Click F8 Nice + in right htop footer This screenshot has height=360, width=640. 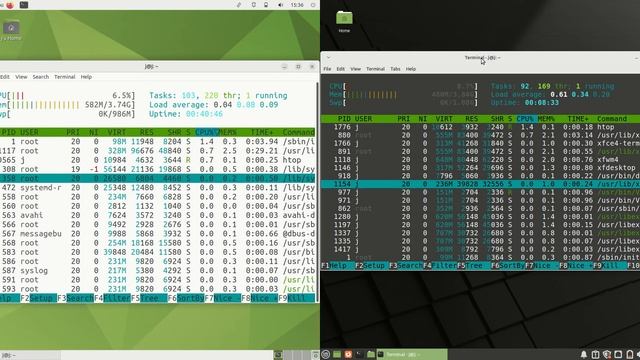[576, 266]
